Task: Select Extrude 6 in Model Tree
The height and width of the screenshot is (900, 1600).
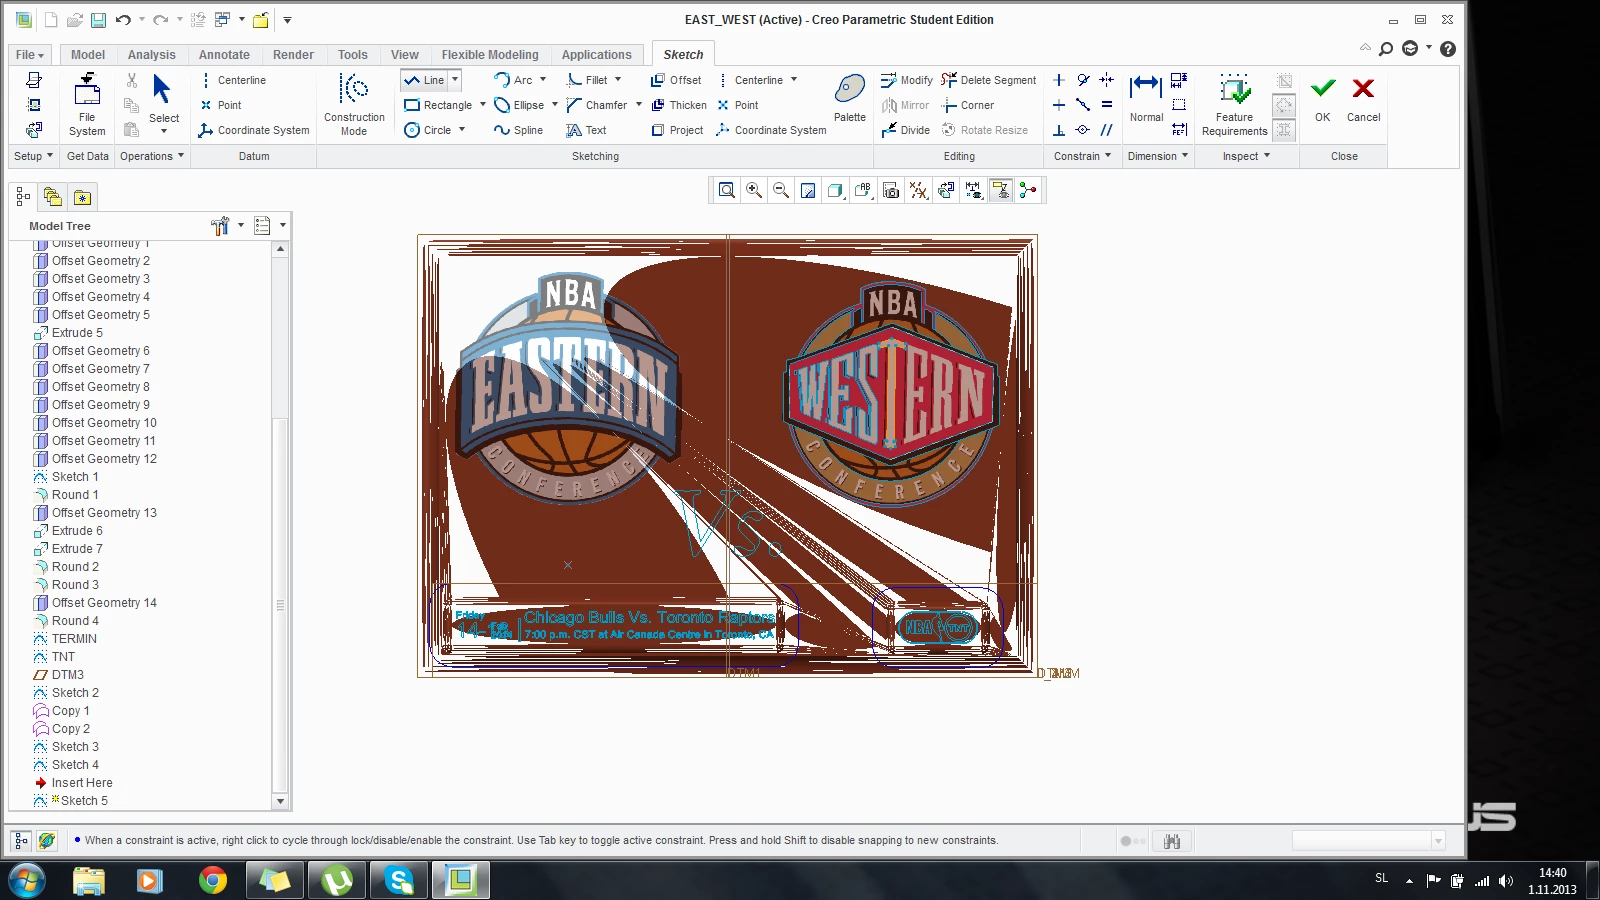Action: tap(77, 531)
